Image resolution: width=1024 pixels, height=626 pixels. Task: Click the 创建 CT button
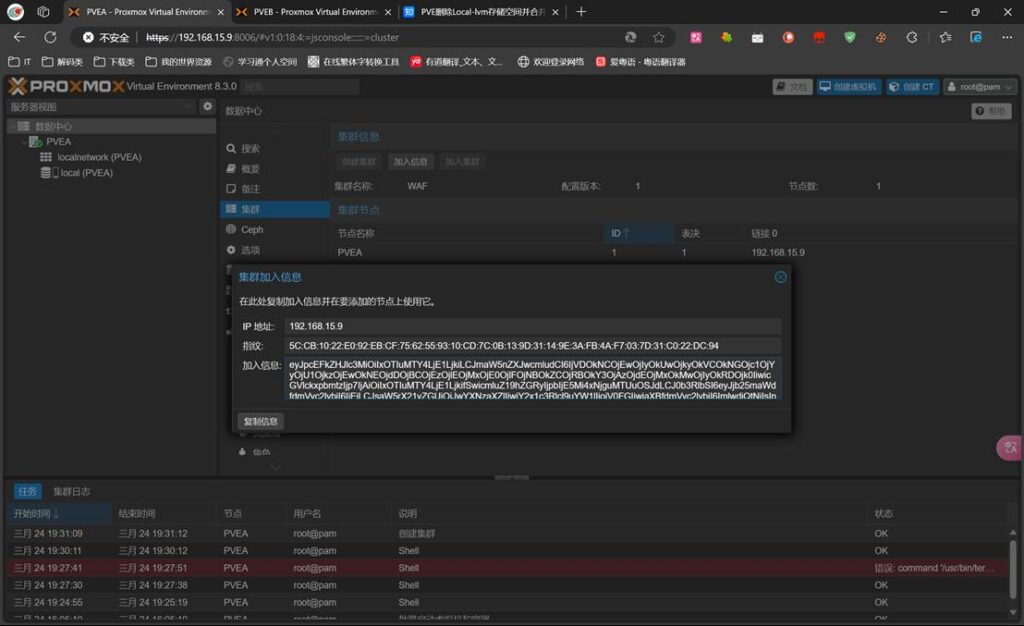(912, 87)
